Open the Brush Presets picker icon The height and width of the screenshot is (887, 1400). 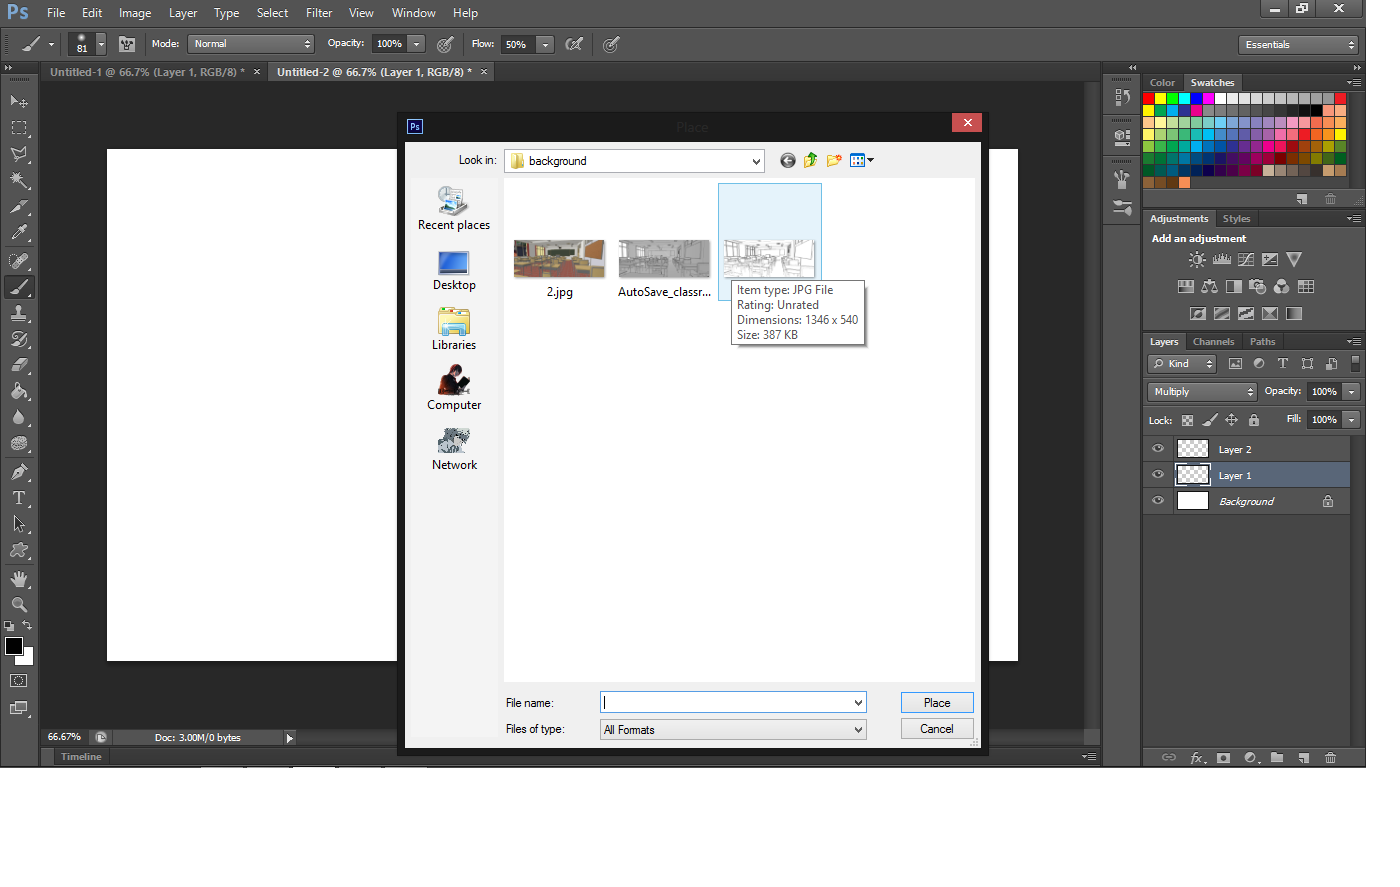coord(88,44)
